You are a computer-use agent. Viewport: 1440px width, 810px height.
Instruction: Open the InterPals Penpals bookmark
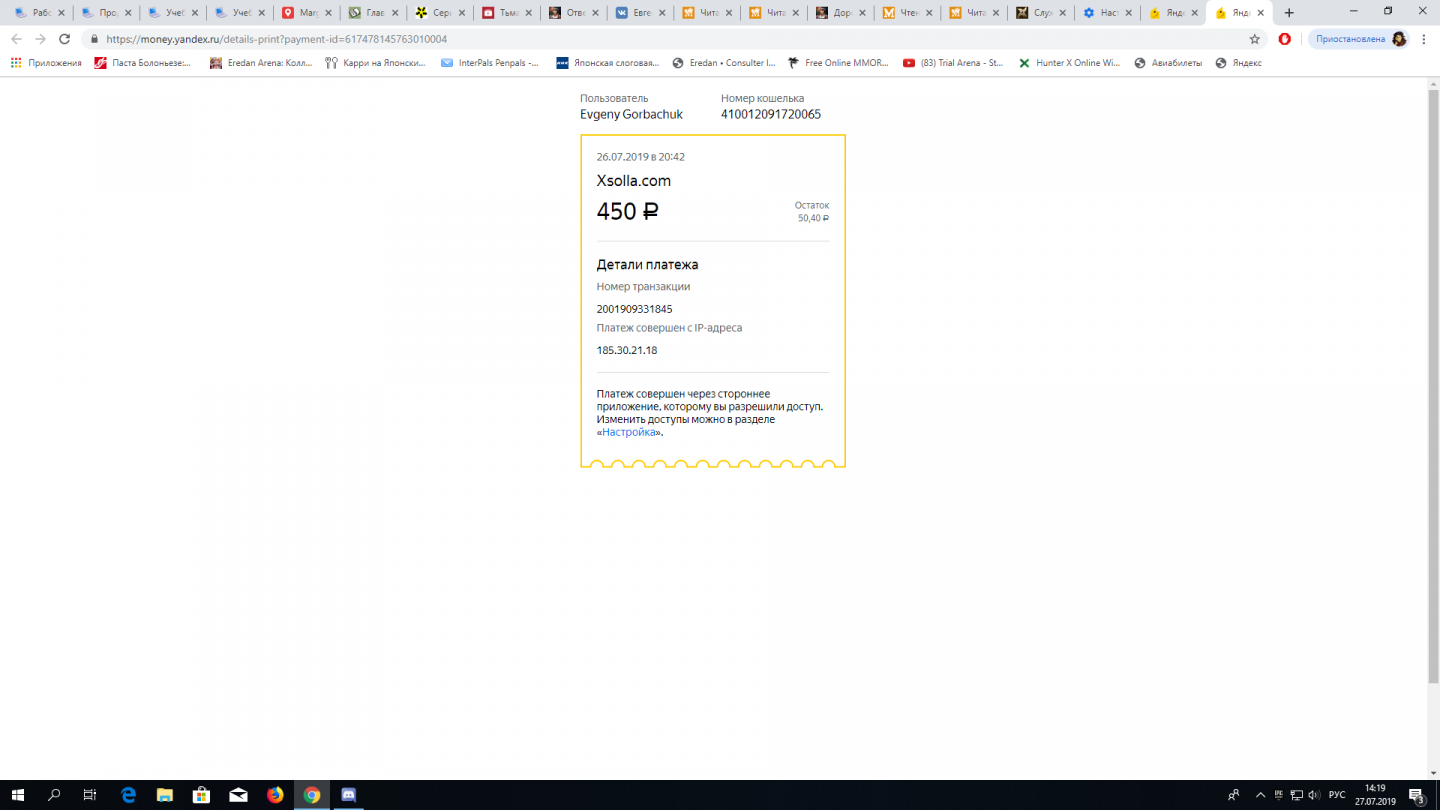(490, 63)
